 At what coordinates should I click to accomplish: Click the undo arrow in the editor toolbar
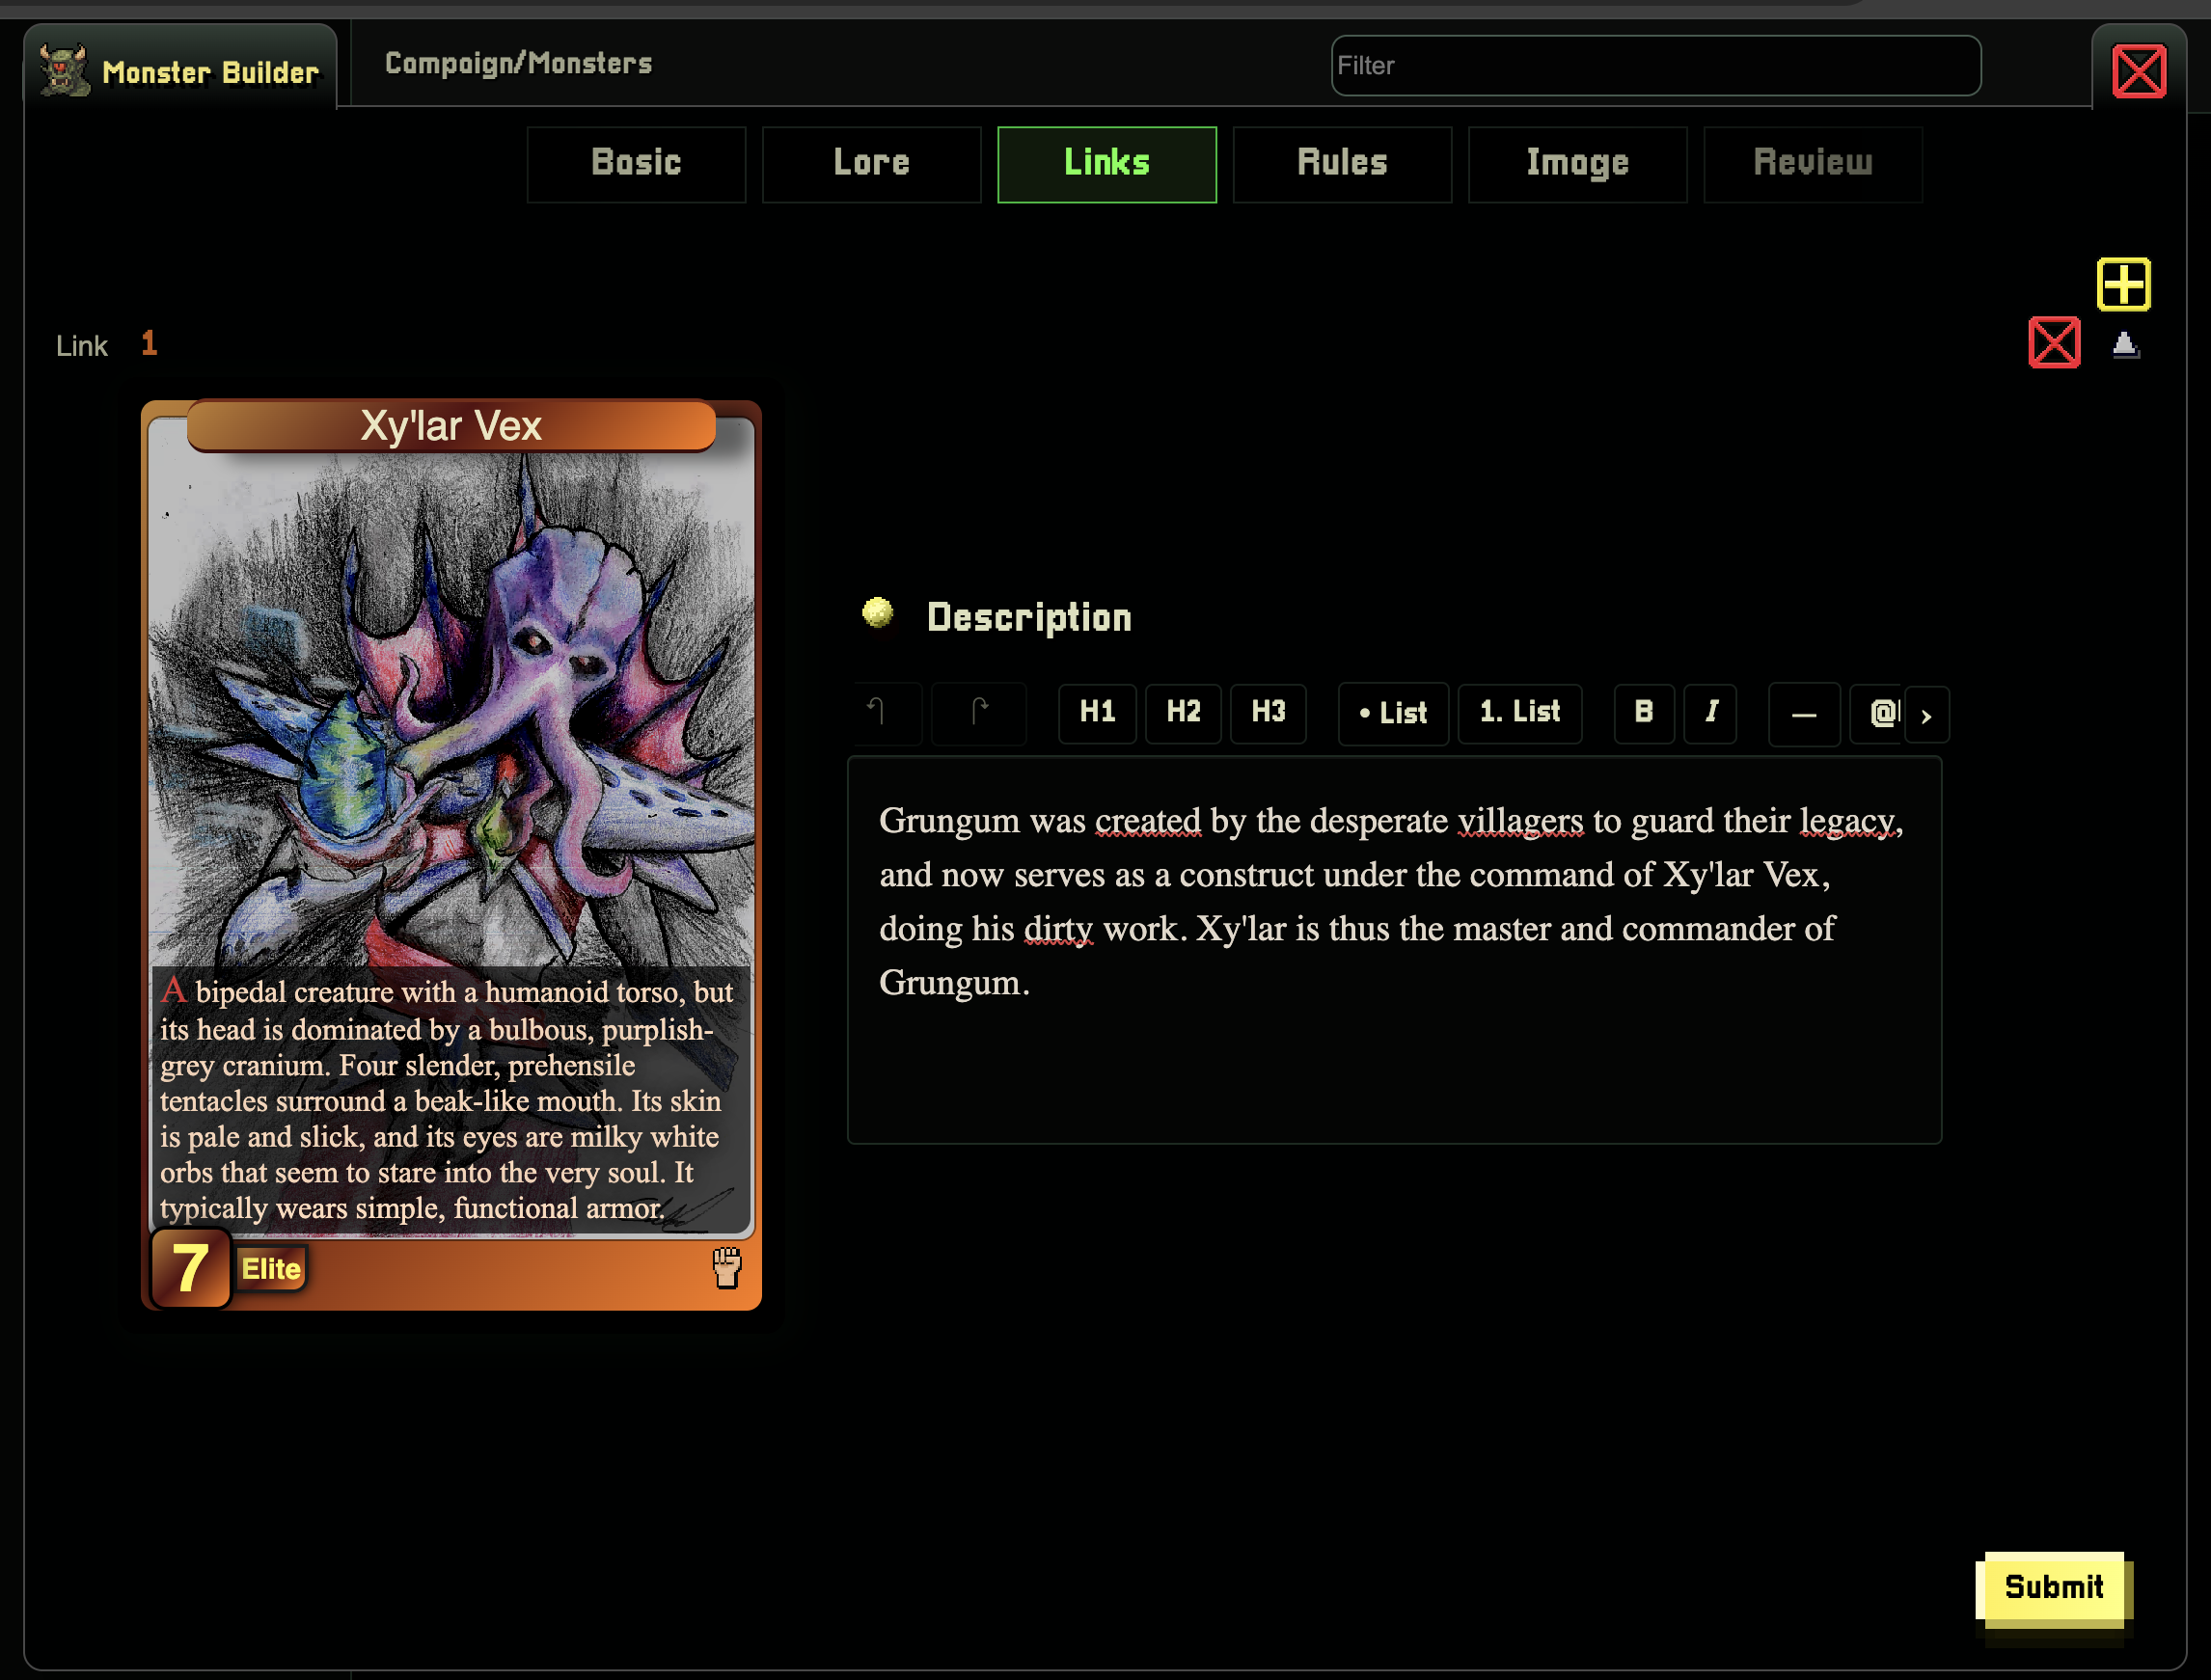click(x=886, y=713)
